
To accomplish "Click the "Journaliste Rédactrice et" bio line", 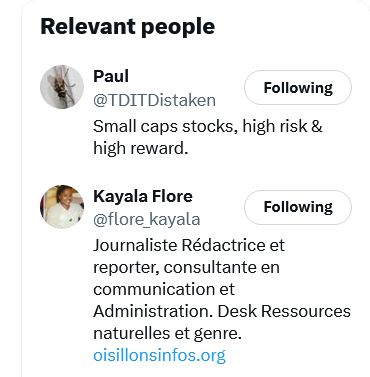I will coord(189,245).
